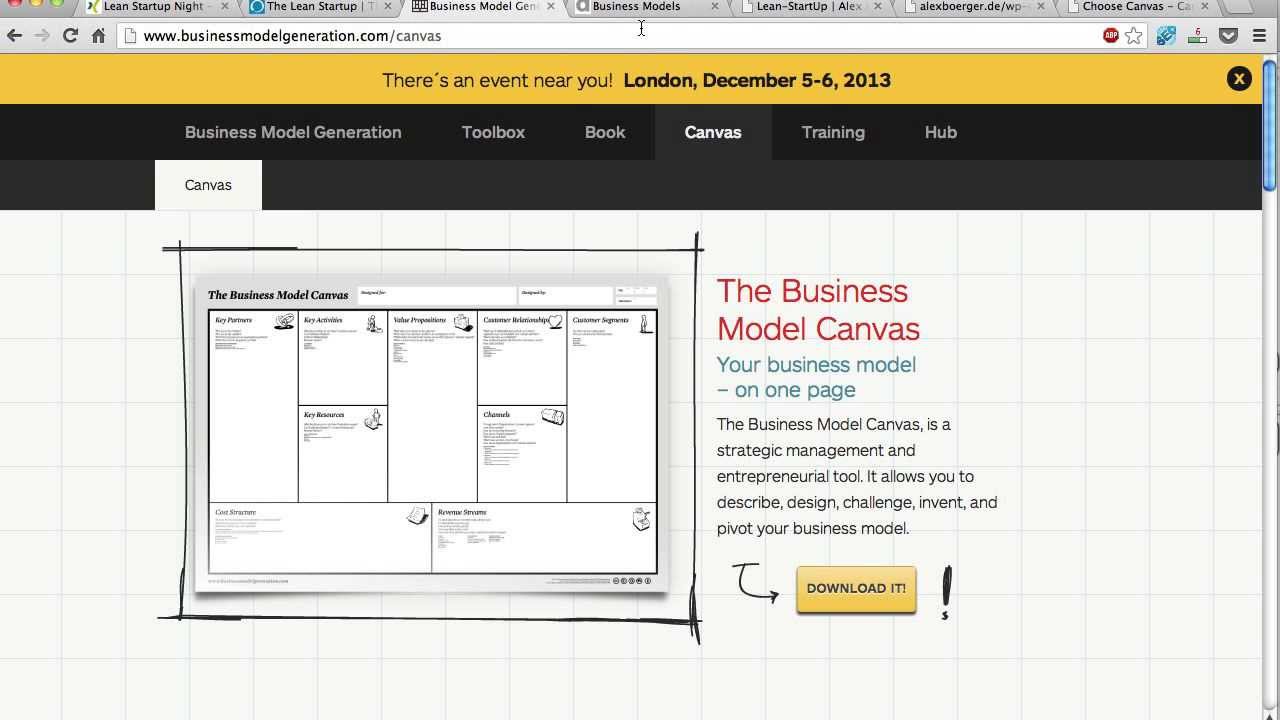Screen dimensions: 1280x720
Task: Click the Key Partners box on canvas
Action: click(253, 406)
